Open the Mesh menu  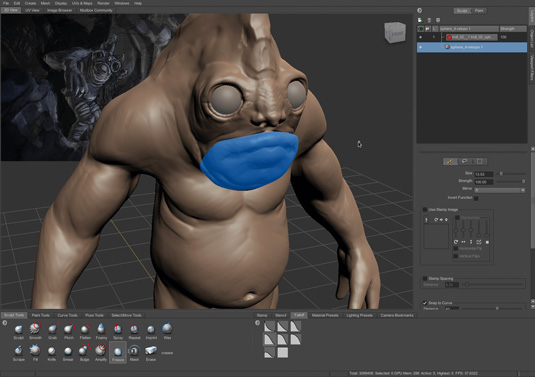pyautogui.click(x=45, y=3)
